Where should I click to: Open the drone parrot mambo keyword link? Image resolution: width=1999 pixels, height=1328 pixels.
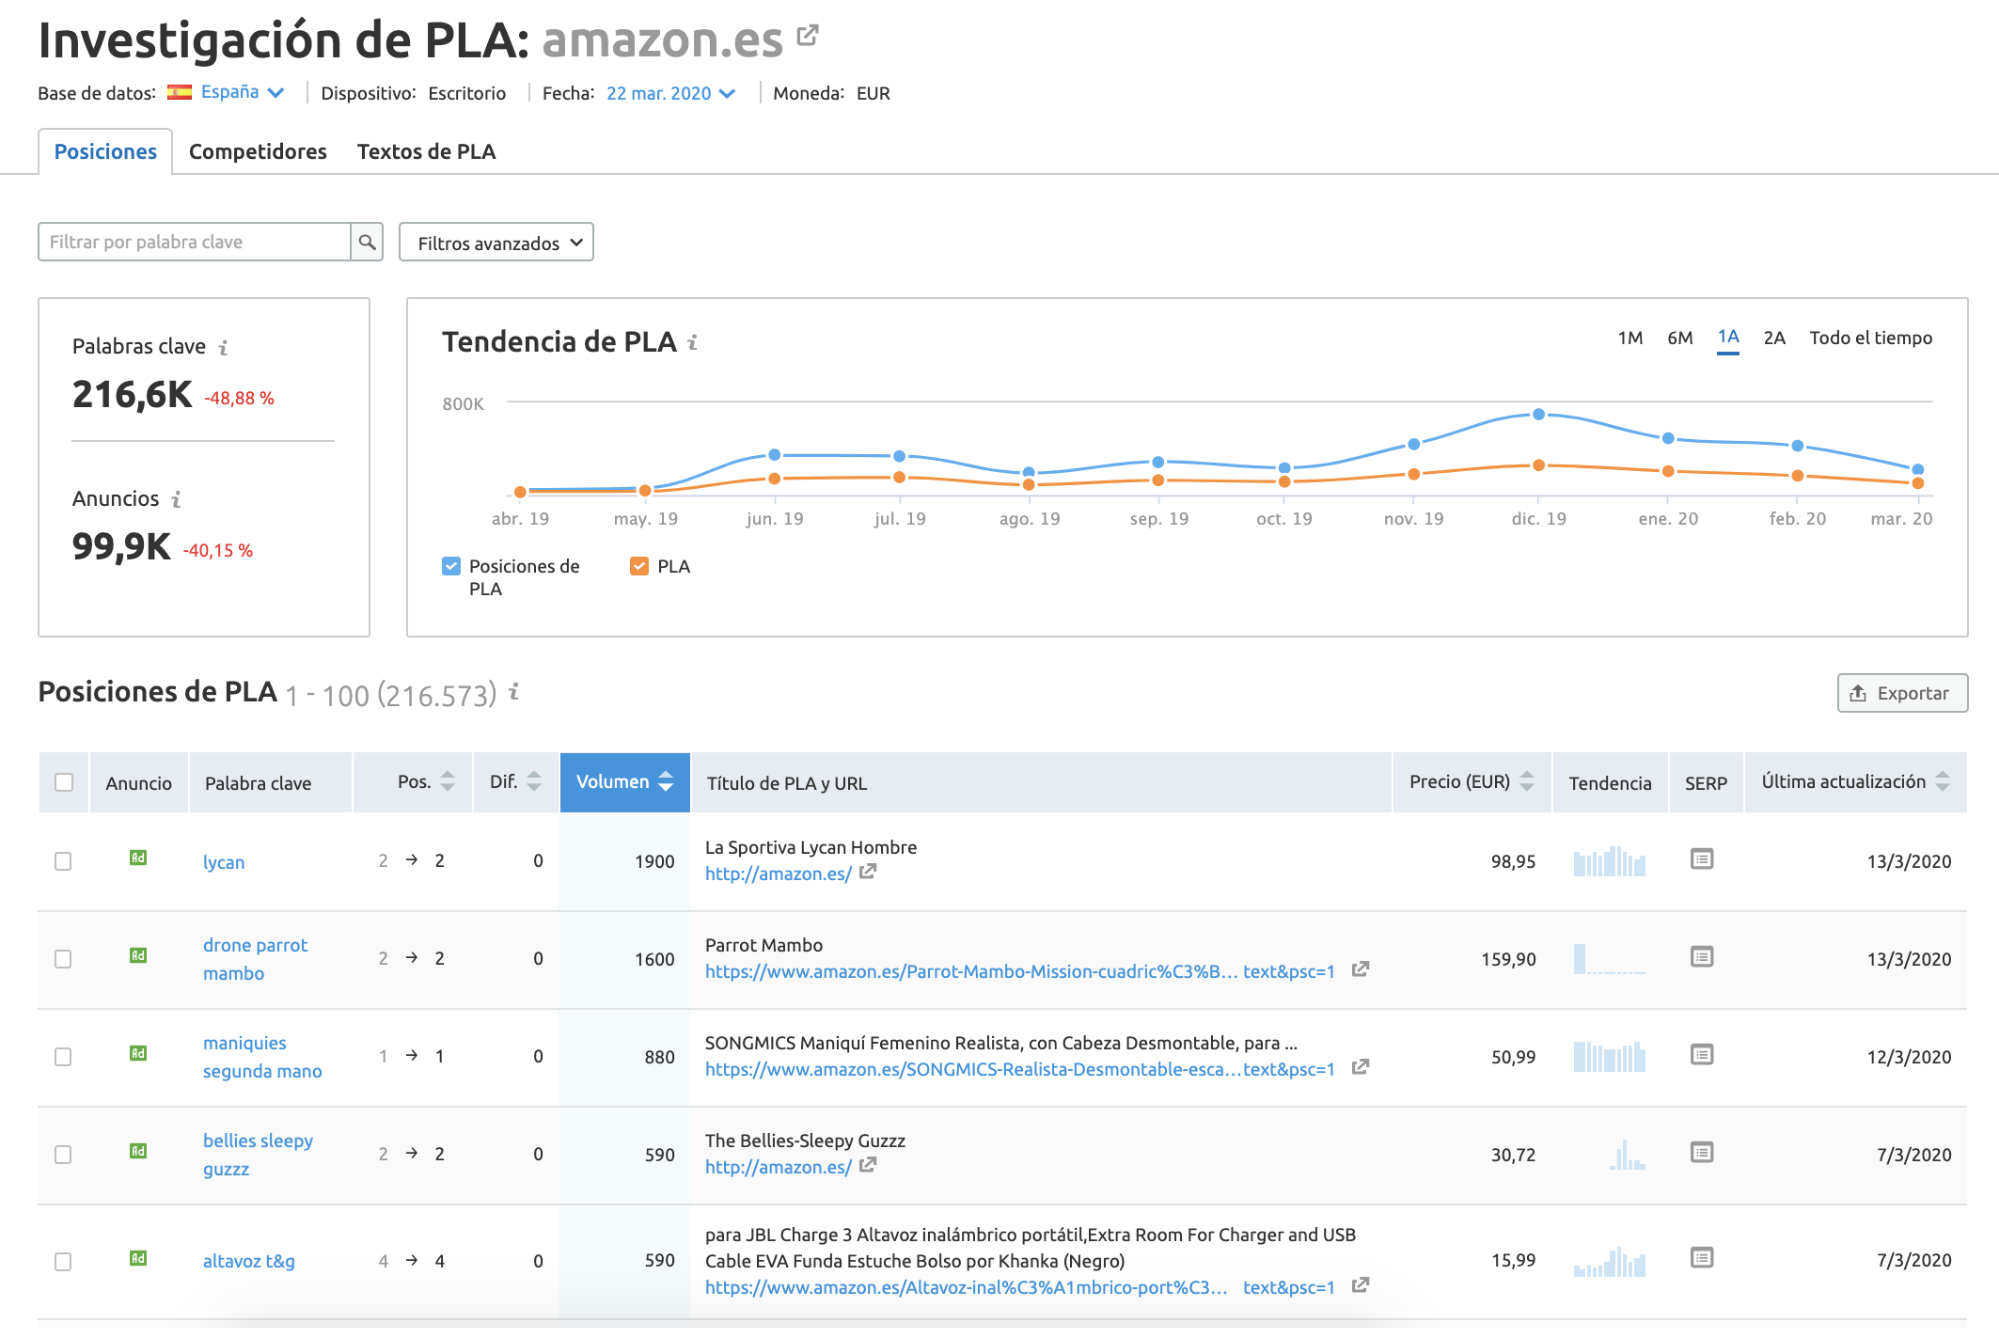click(255, 959)
